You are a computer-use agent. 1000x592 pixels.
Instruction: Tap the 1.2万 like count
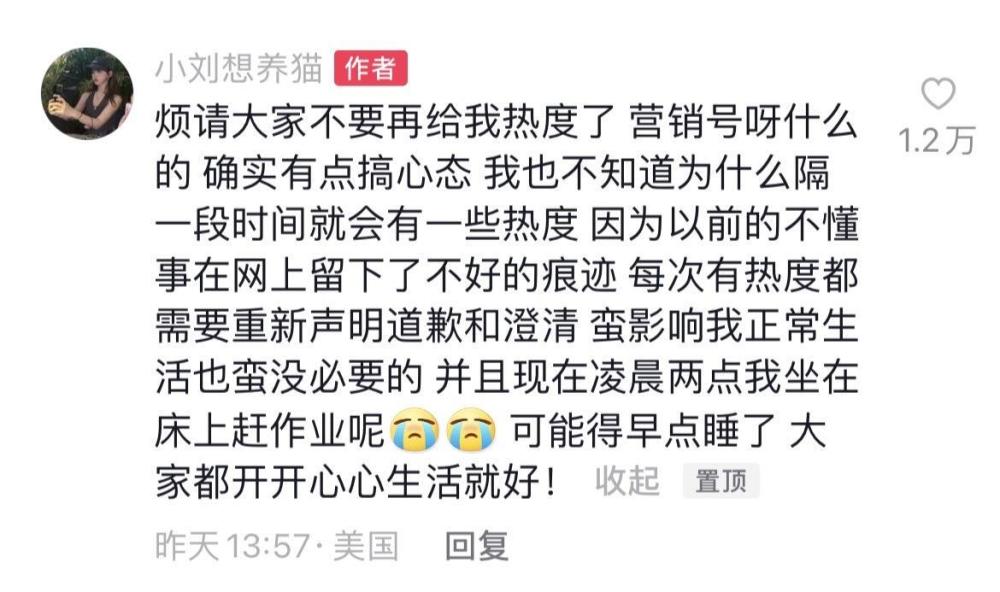coord(937,140)
